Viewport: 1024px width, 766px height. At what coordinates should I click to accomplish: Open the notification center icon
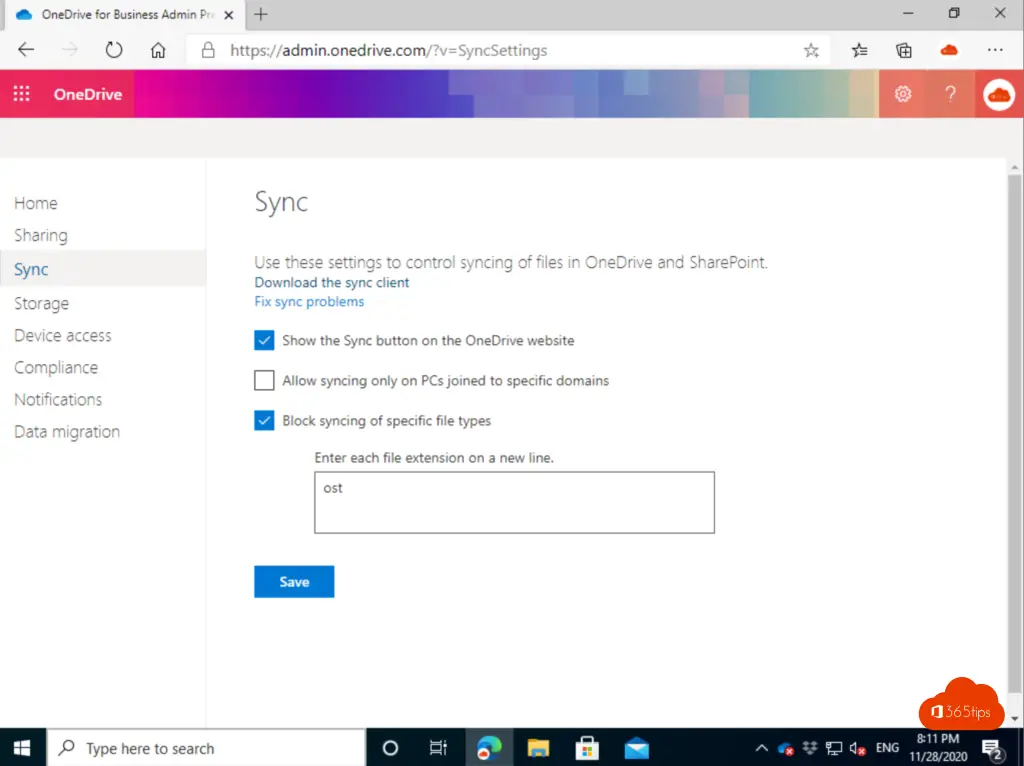point(992,748)
